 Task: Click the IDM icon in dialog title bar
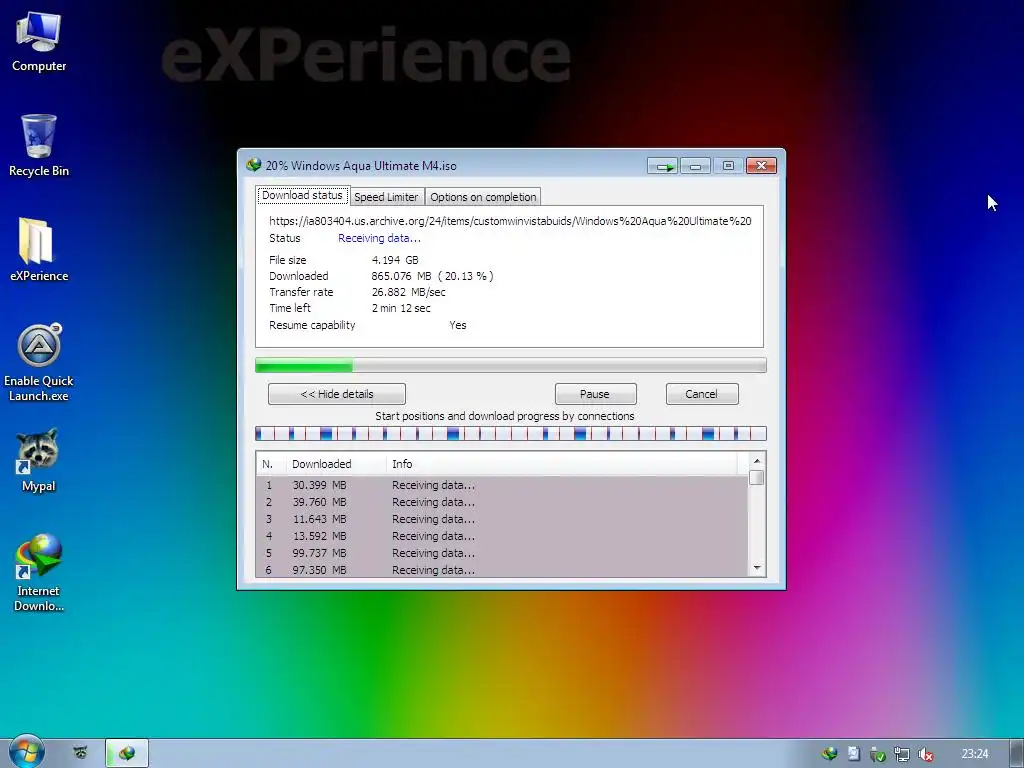[x=253, y=165]
